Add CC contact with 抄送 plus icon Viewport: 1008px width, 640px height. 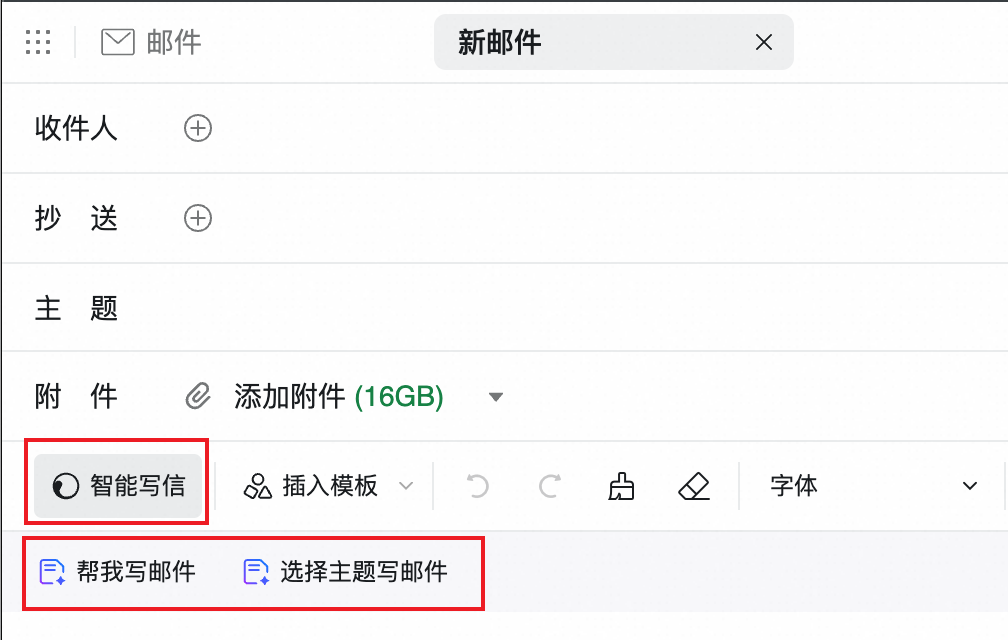tap(198, 218)
